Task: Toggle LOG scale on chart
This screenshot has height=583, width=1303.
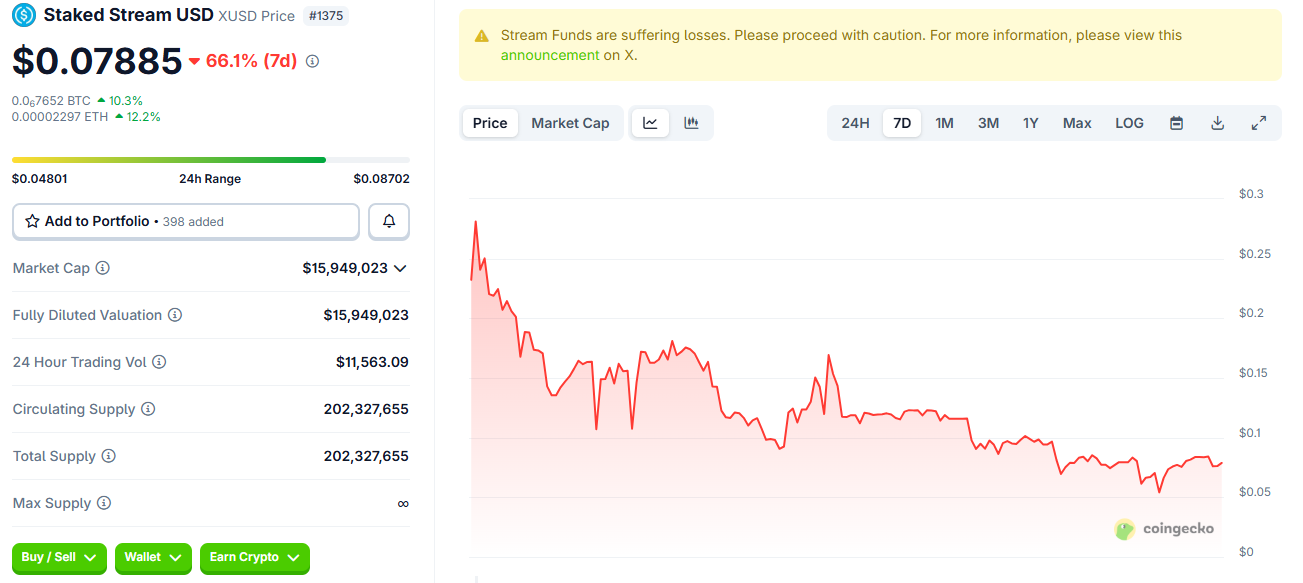Action: pyautogui.click(x=1129, y=123)
